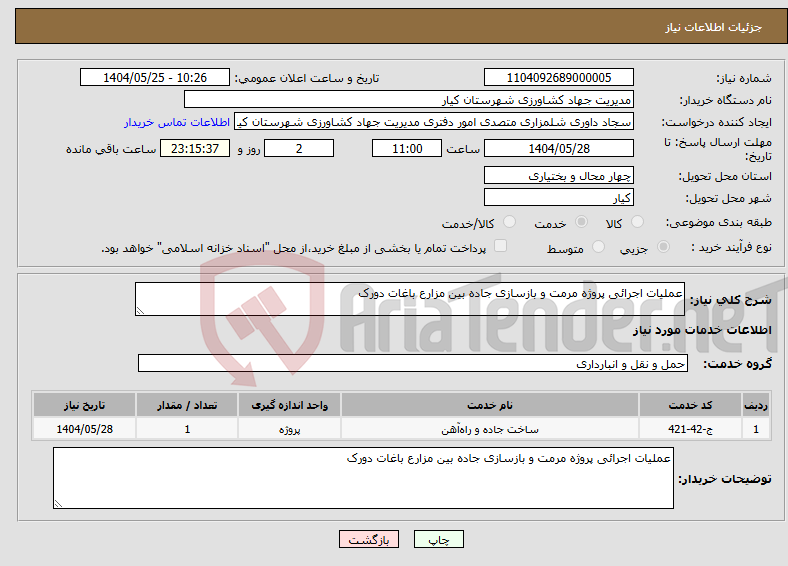This screenshot has height=566, width=788.
Task: Click the label طبقه بندی موضوعی
Action: (x=719, y=222)
